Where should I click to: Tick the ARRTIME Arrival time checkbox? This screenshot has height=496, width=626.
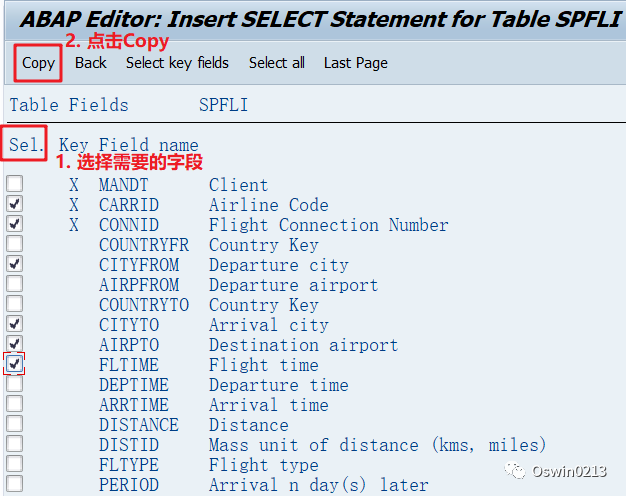[15, 404]
